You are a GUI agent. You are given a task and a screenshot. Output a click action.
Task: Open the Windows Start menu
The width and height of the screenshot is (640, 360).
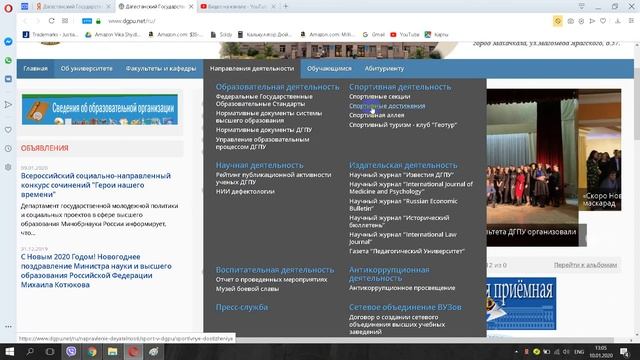[10, 351]
